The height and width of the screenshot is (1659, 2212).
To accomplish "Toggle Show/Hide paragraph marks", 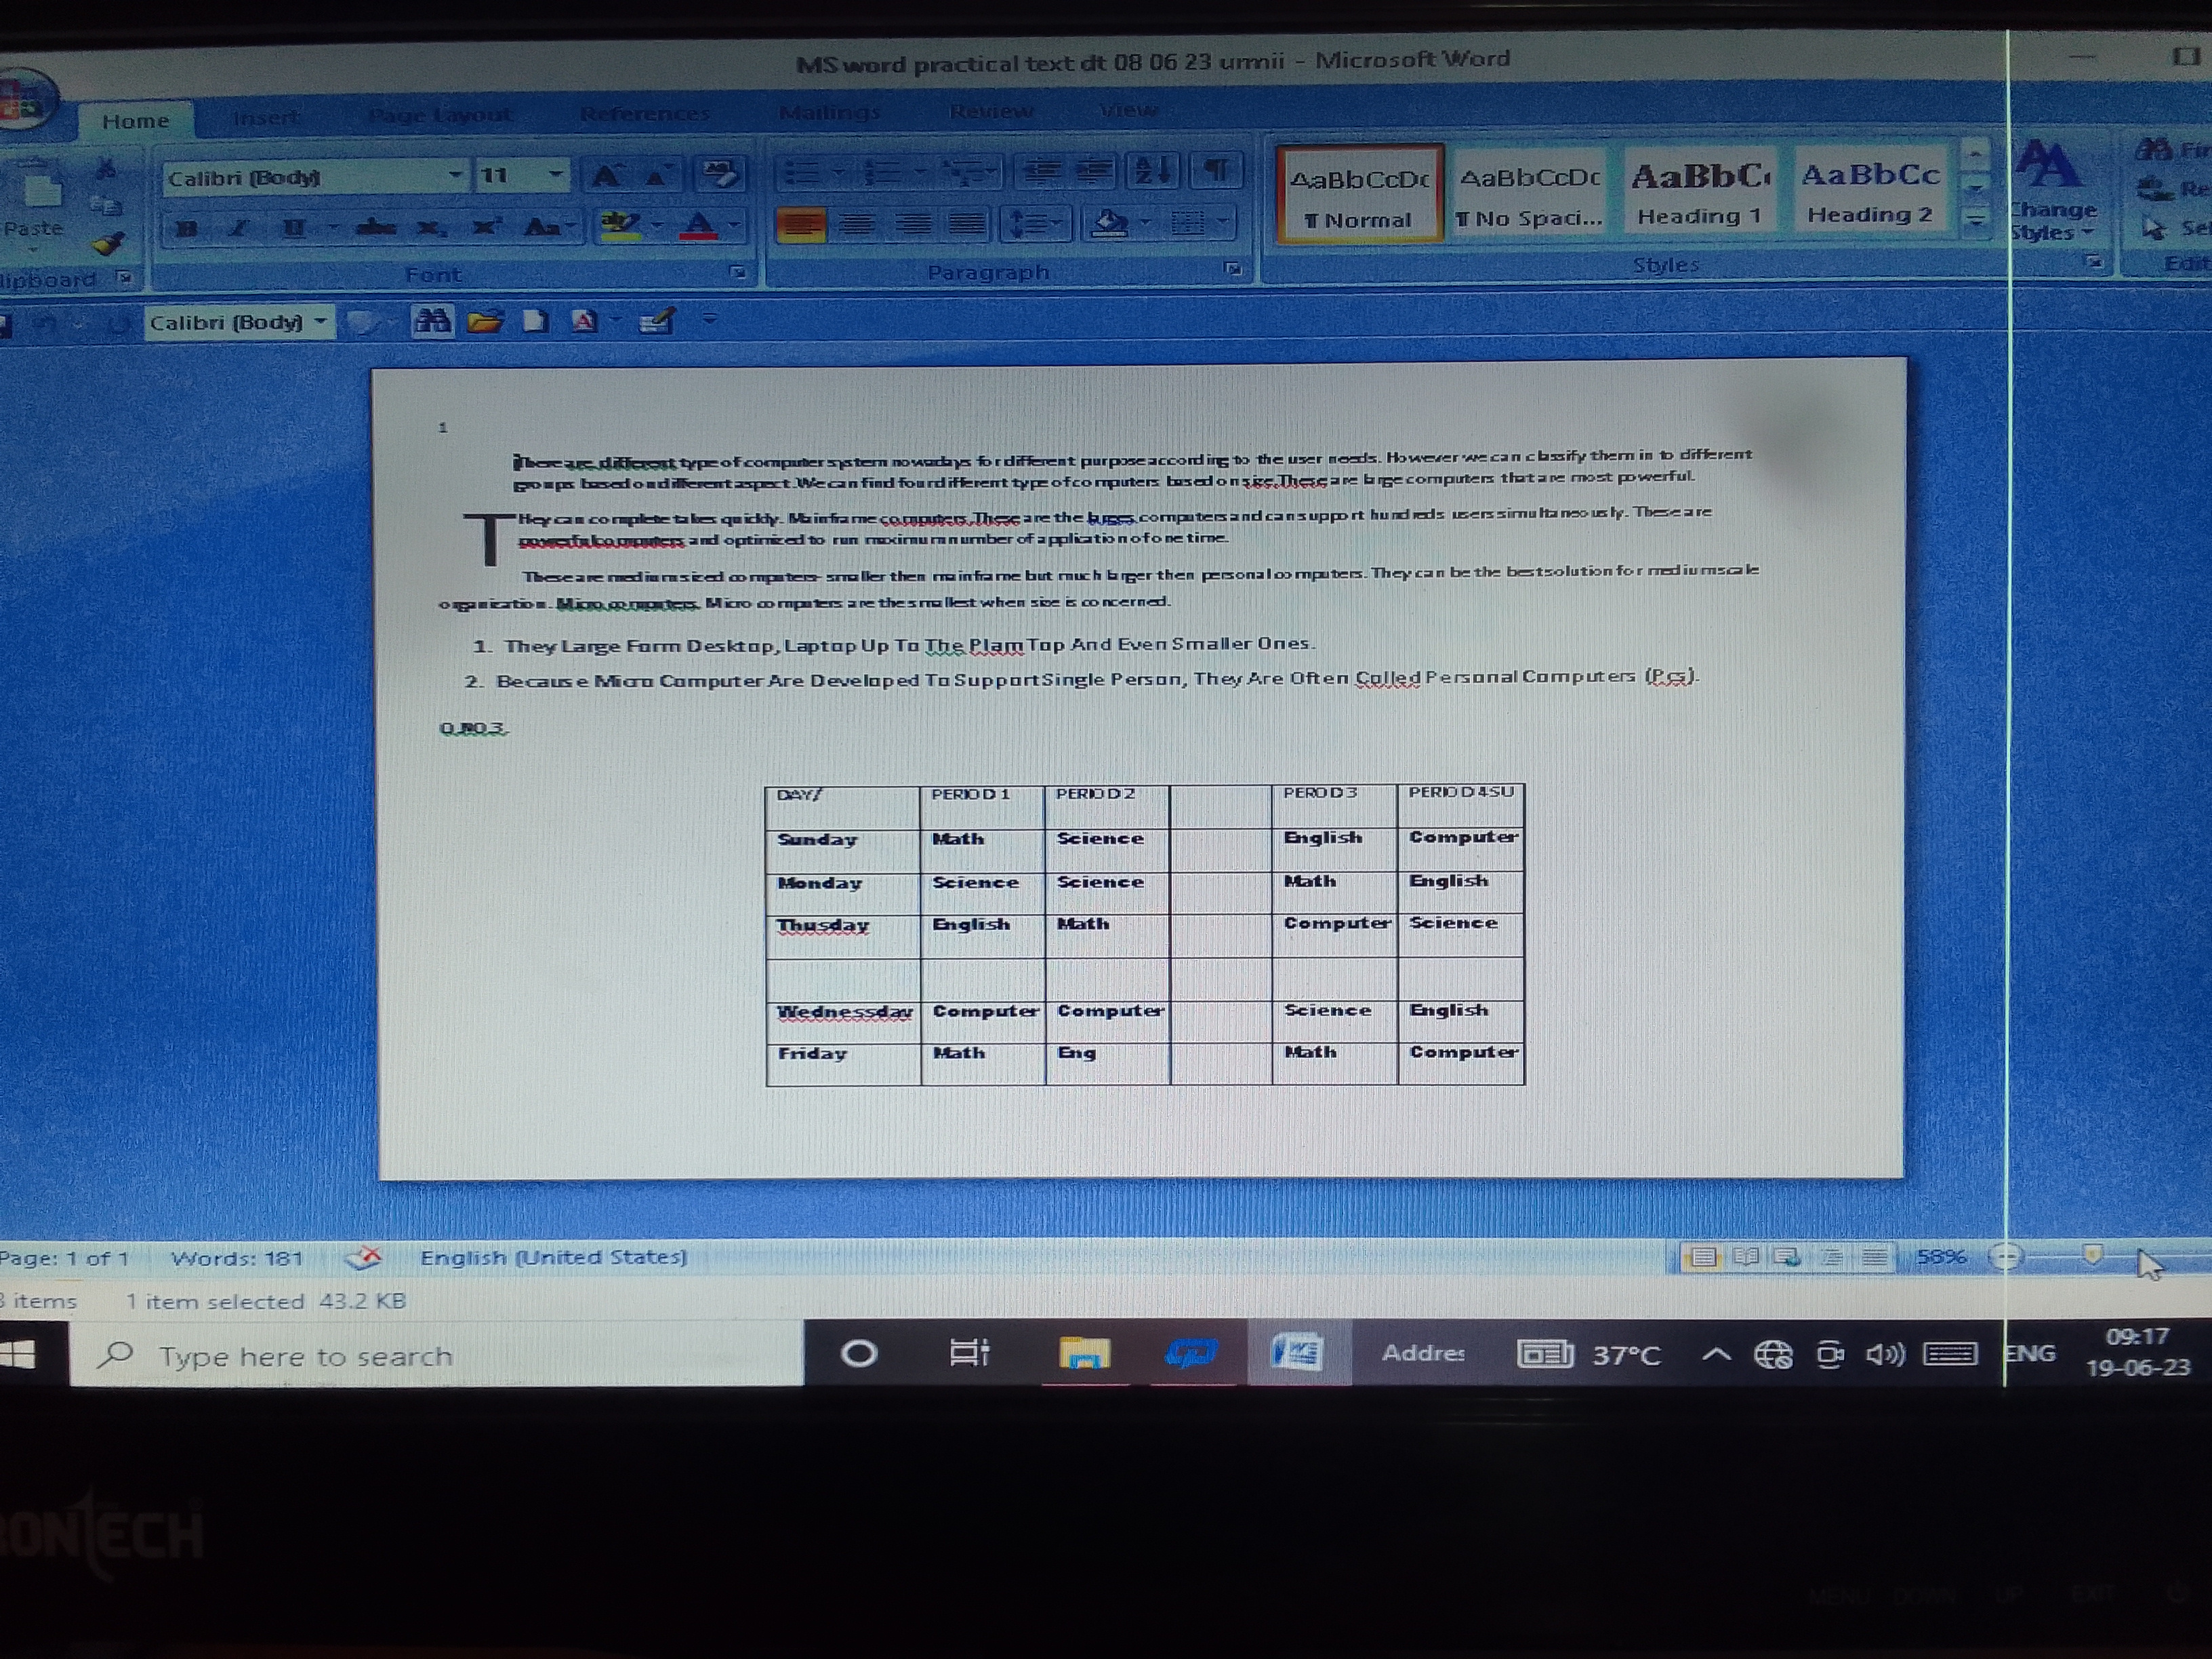I will pos(1217,170).
